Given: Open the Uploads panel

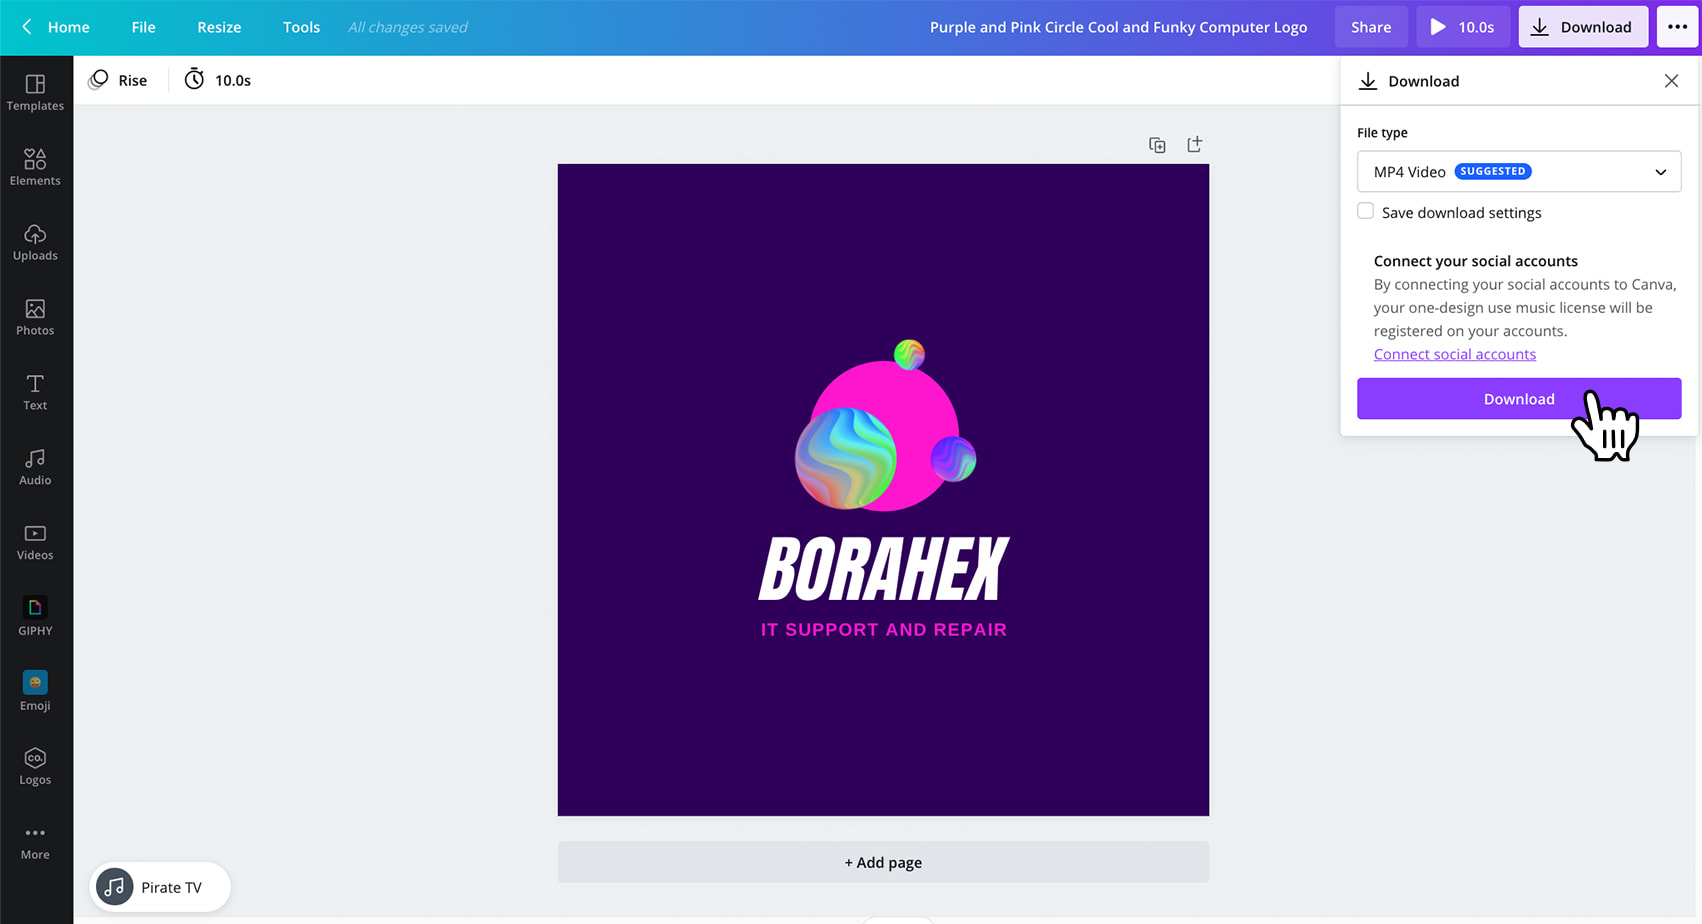Looking at the screenshot, I should pyautogui.click(x=36, y=241).
